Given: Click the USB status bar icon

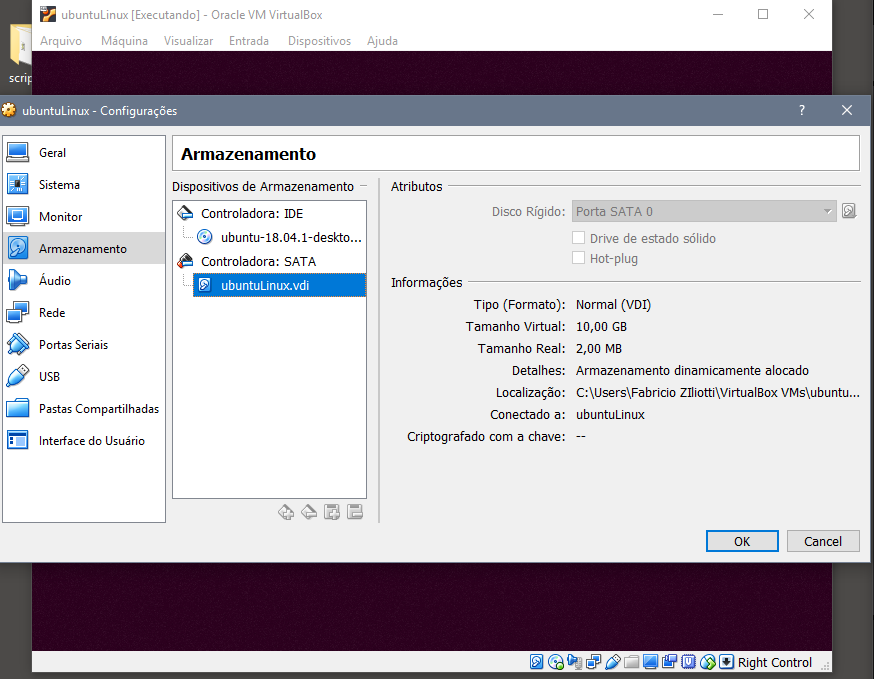Looking at the screenshot, I should tap(613, 662).
